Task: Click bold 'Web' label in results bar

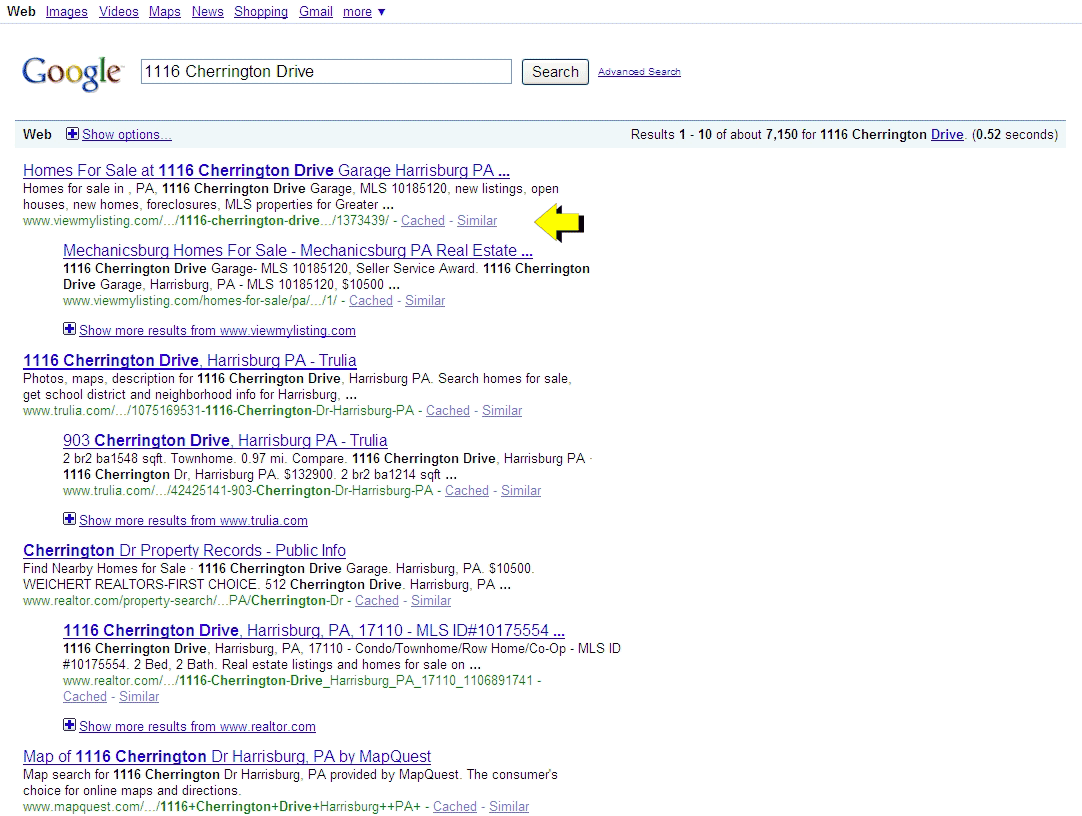Action: click(x=37, y=135)
